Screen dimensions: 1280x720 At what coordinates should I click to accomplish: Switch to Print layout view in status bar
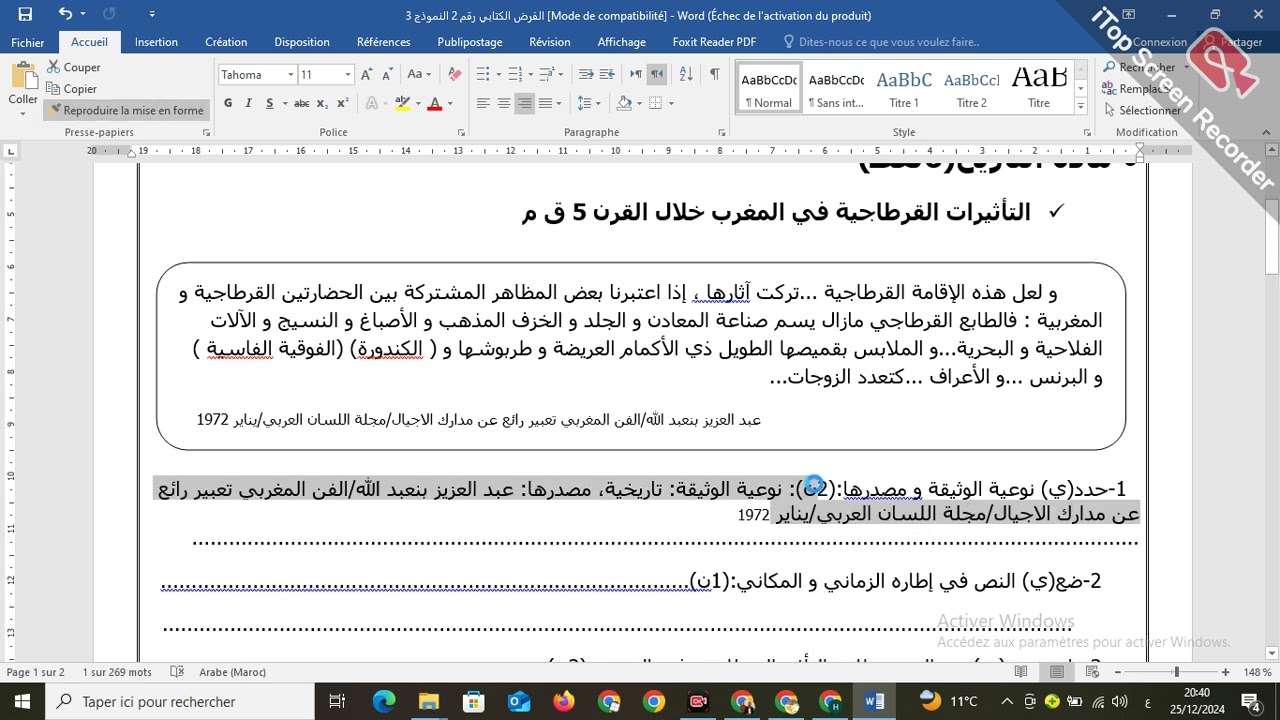tap(1056, 672)
